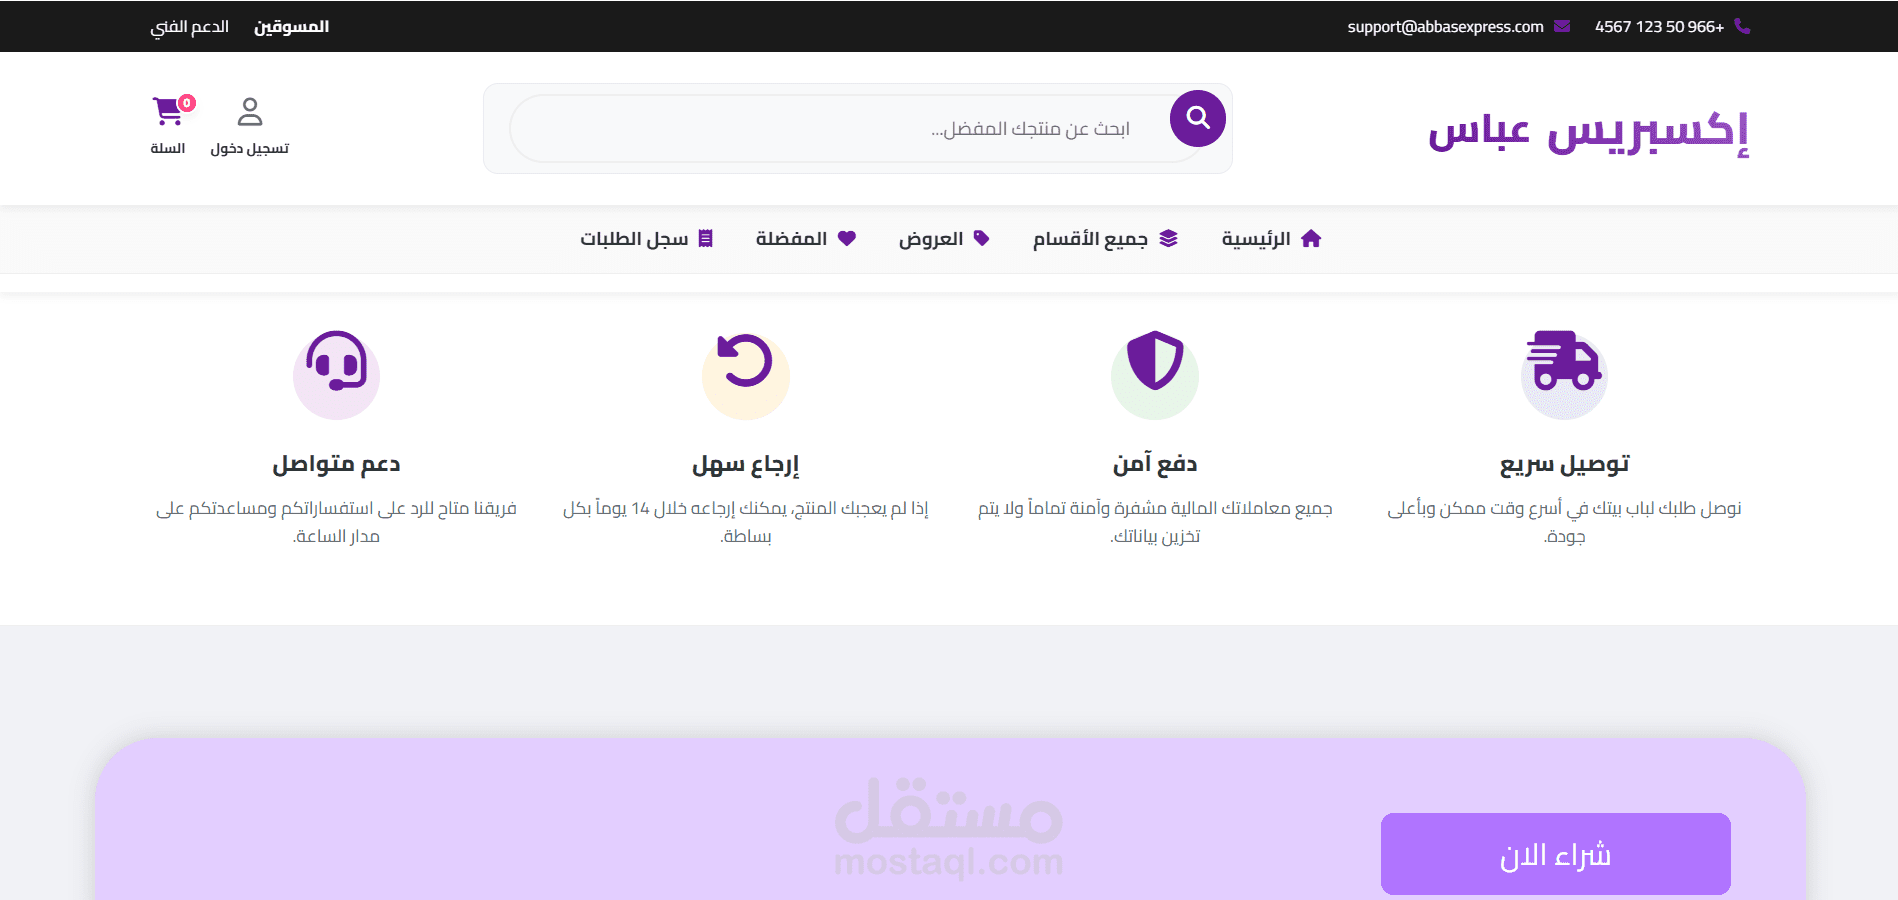Click the support headset icon
The height and width of the screenshot is (900, 1898).
[336, 360]
